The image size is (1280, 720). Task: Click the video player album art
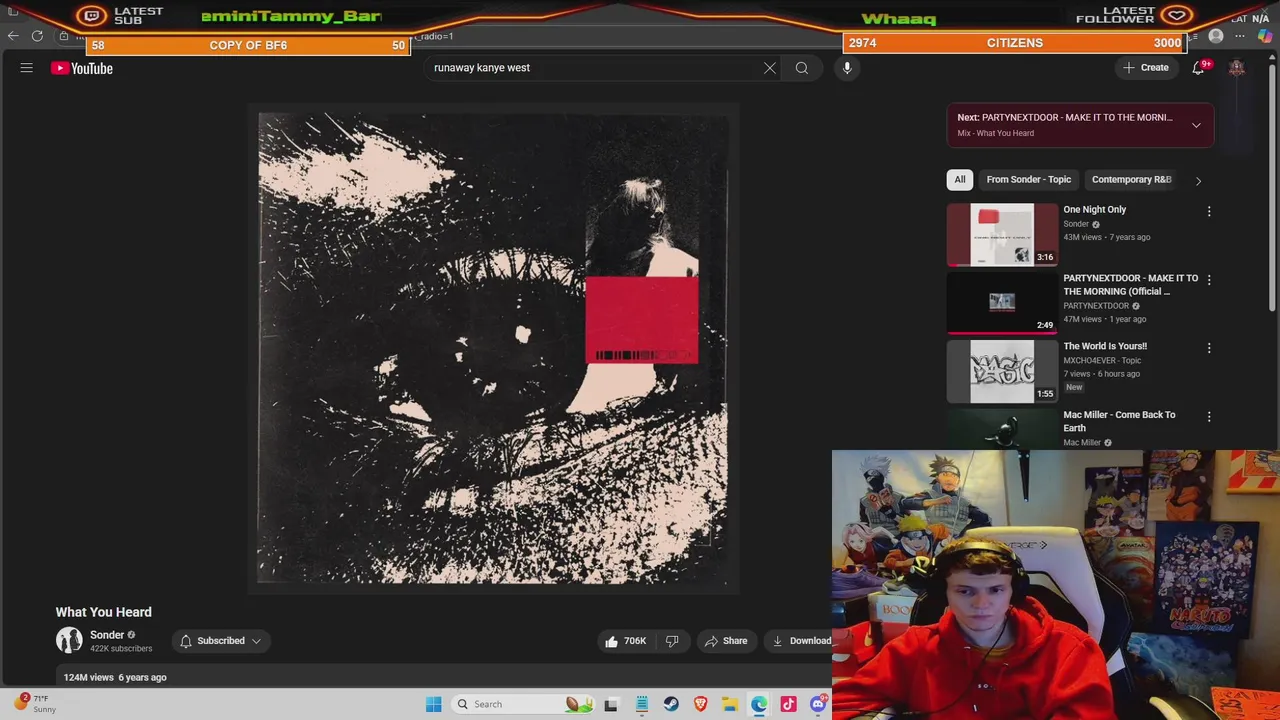pos(493,348)
